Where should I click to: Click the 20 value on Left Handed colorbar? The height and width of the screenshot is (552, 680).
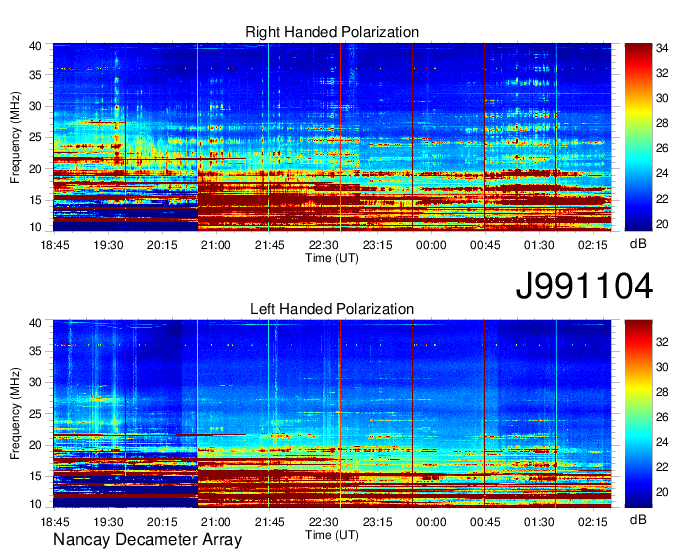(x=662, y=492)
